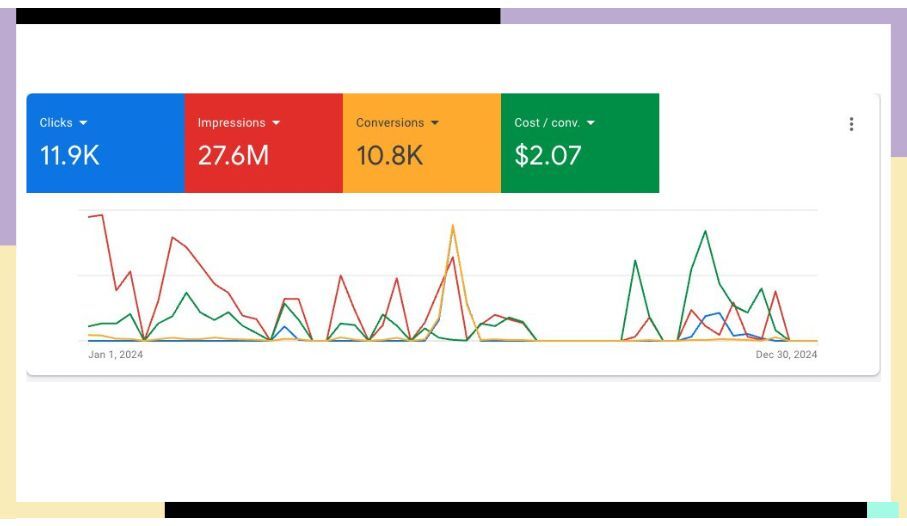Open the Conversions metric dropdown arrow
The width and height of the screenshot is (907, 526).
tap(435, 123)
